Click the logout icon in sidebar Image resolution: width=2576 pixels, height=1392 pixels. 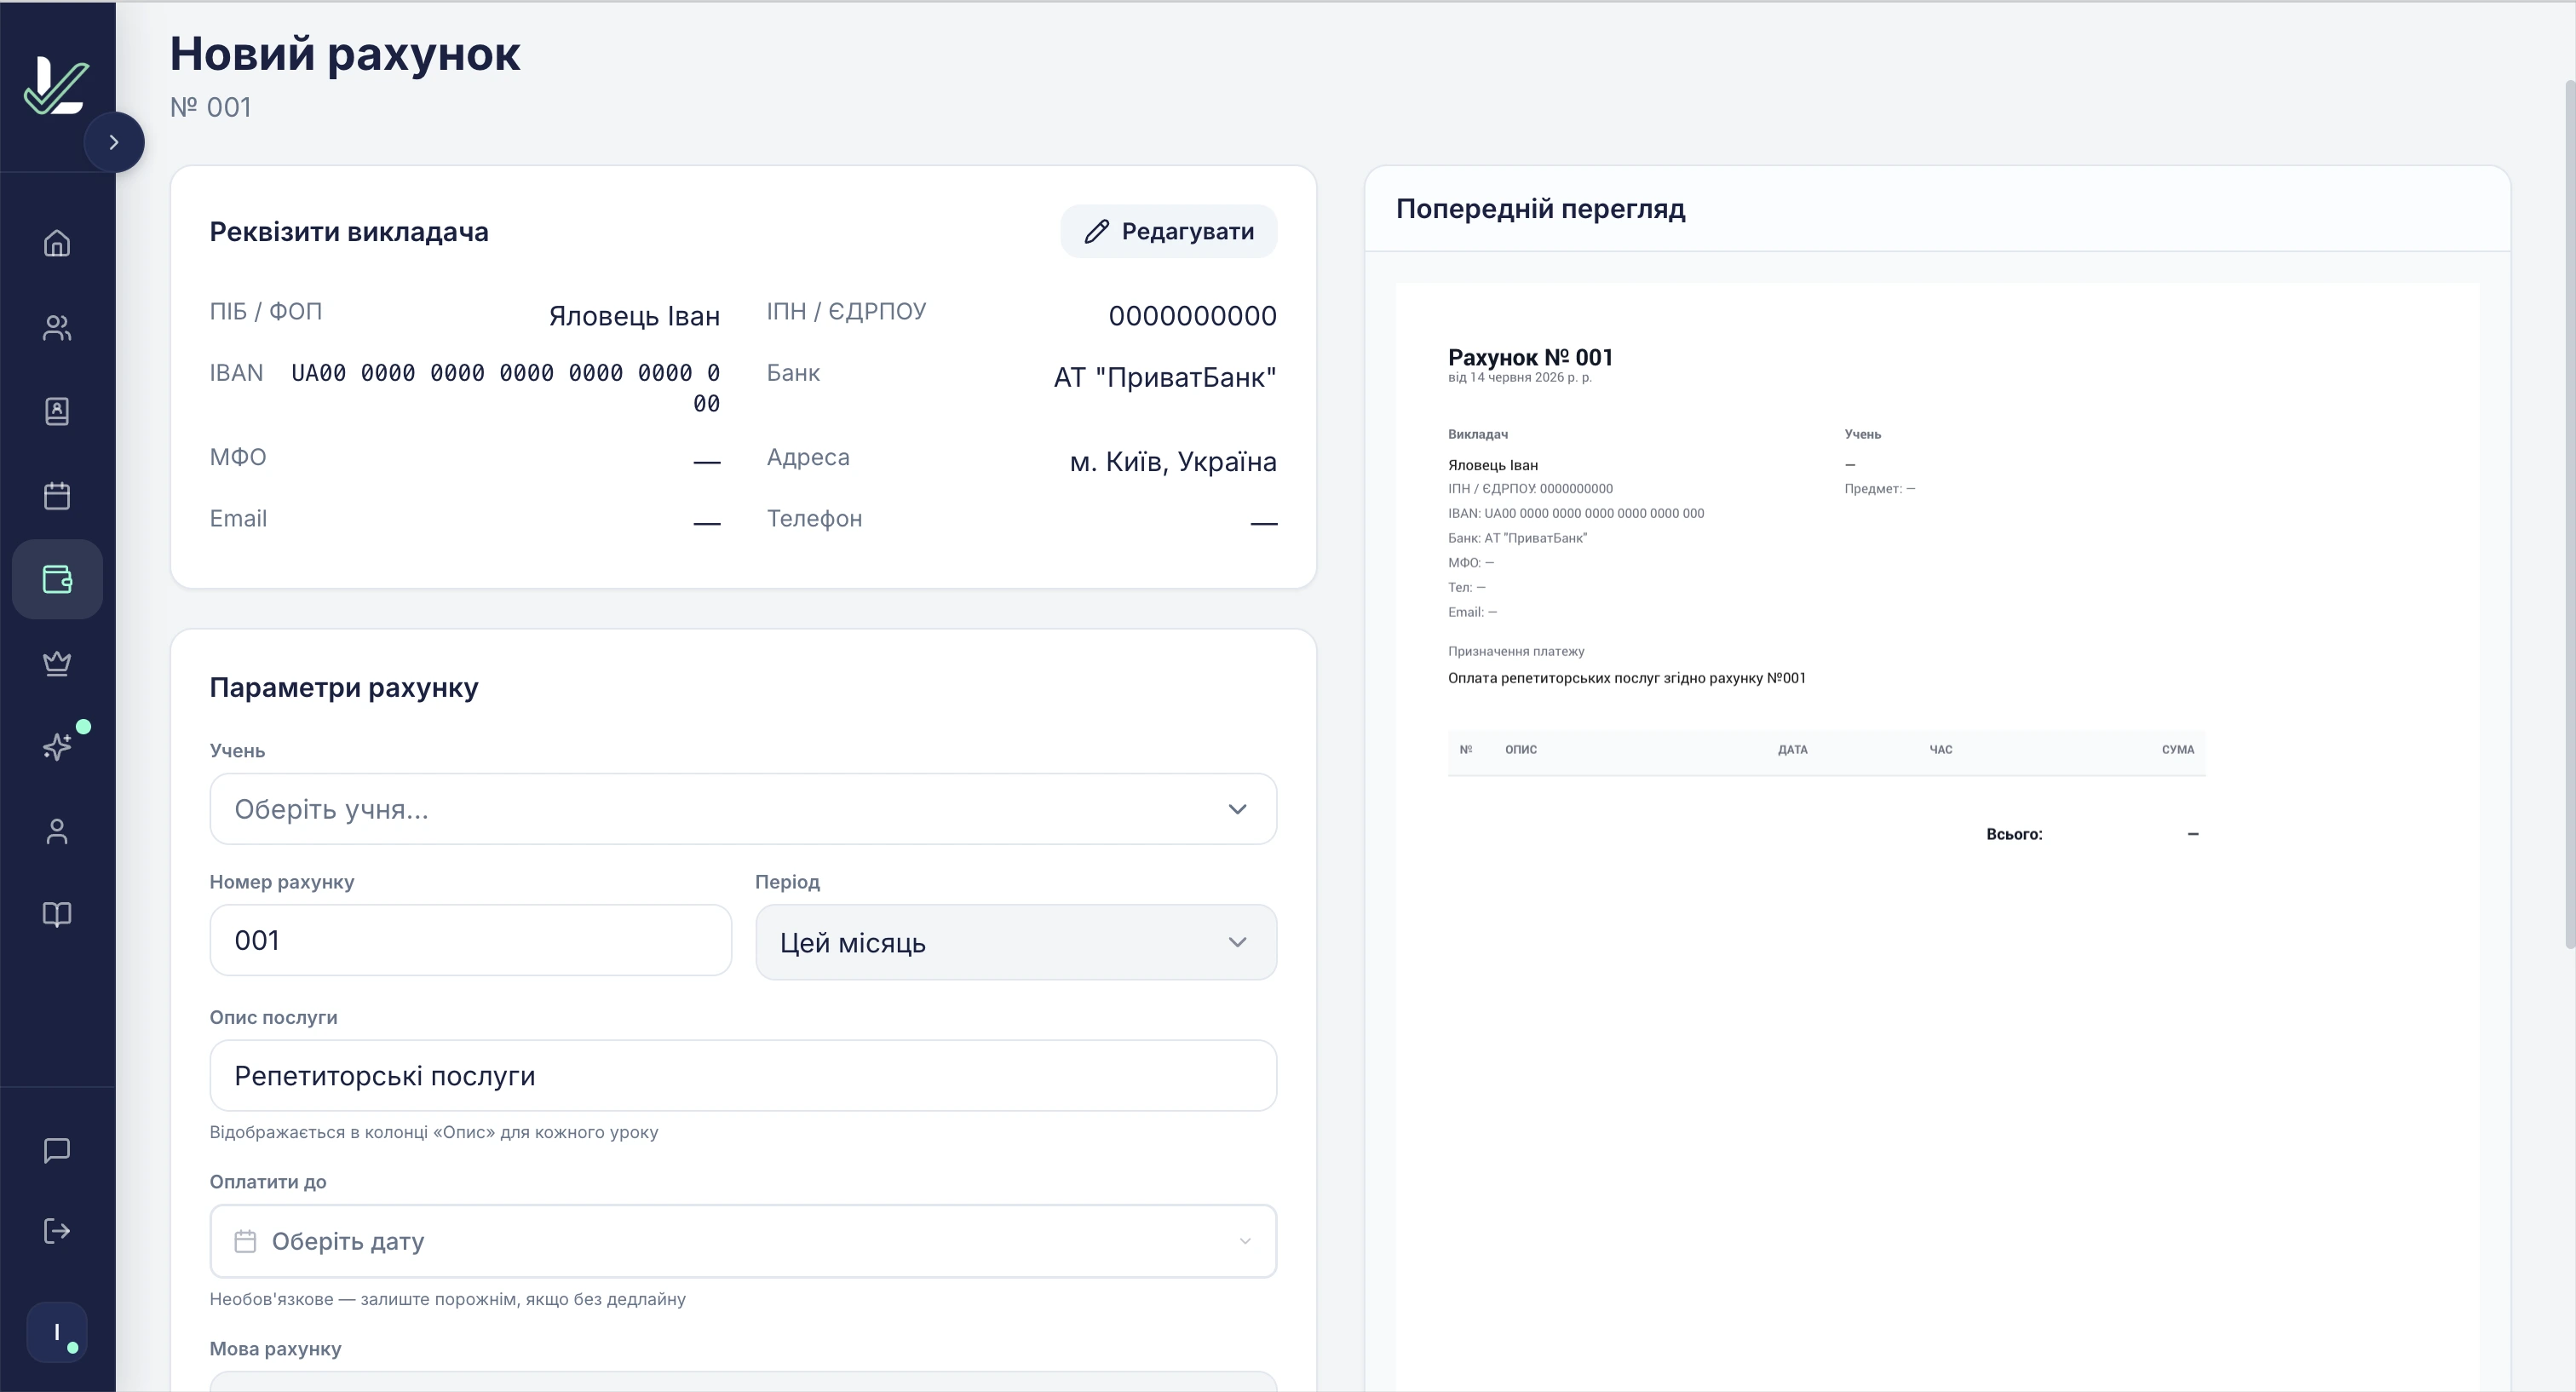click(57, 1230)
